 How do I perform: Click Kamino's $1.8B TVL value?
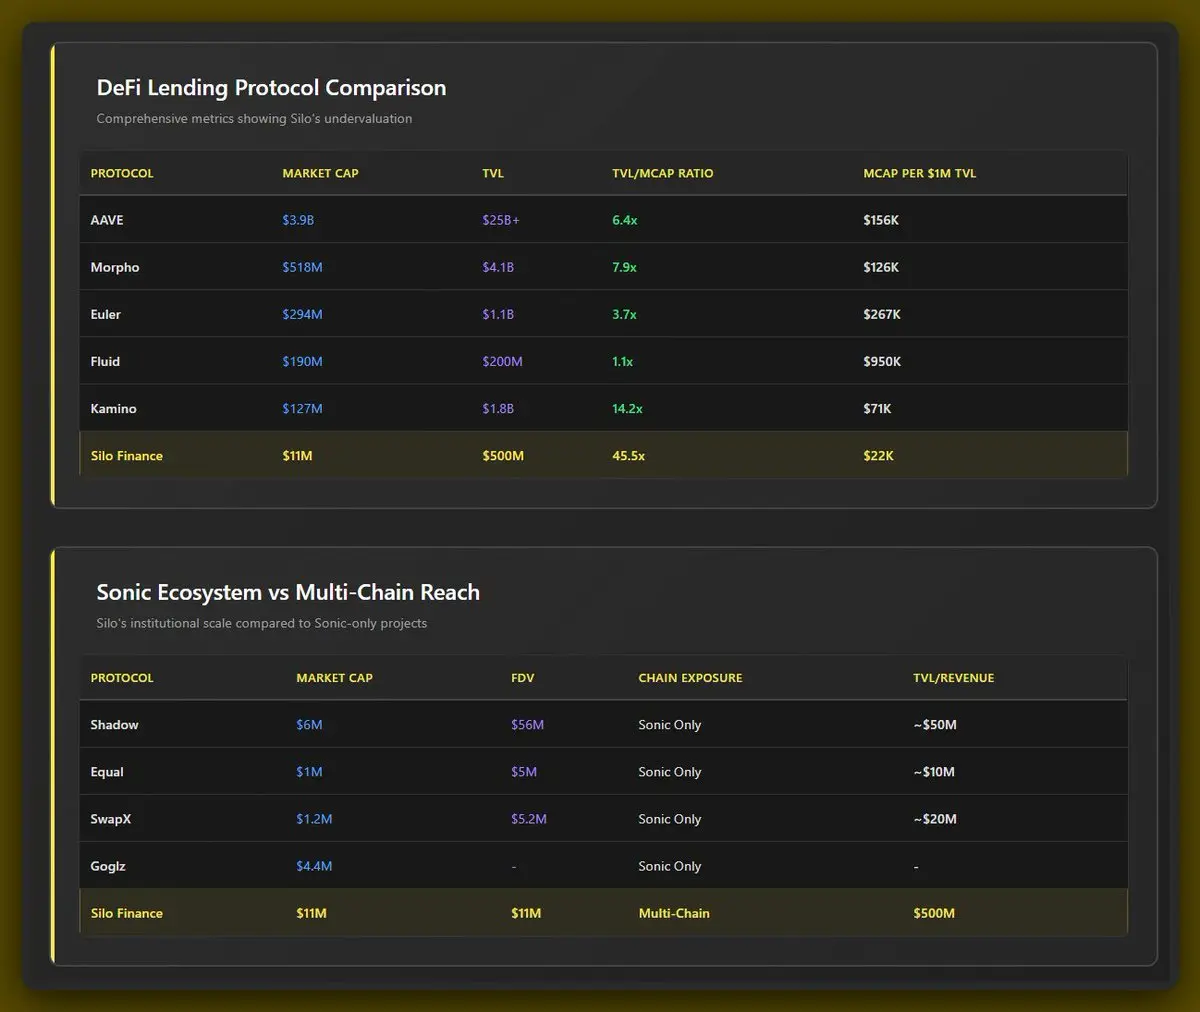[498, 408]
